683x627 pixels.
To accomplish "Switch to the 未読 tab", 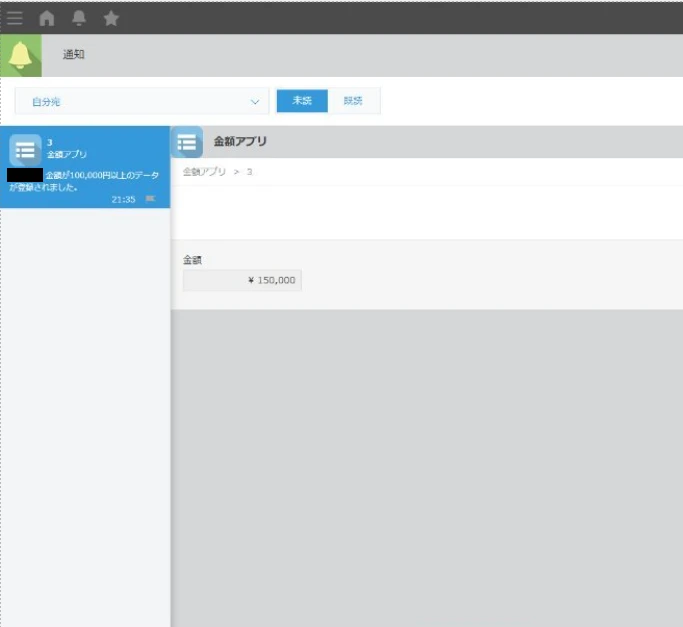I will 302,101.
